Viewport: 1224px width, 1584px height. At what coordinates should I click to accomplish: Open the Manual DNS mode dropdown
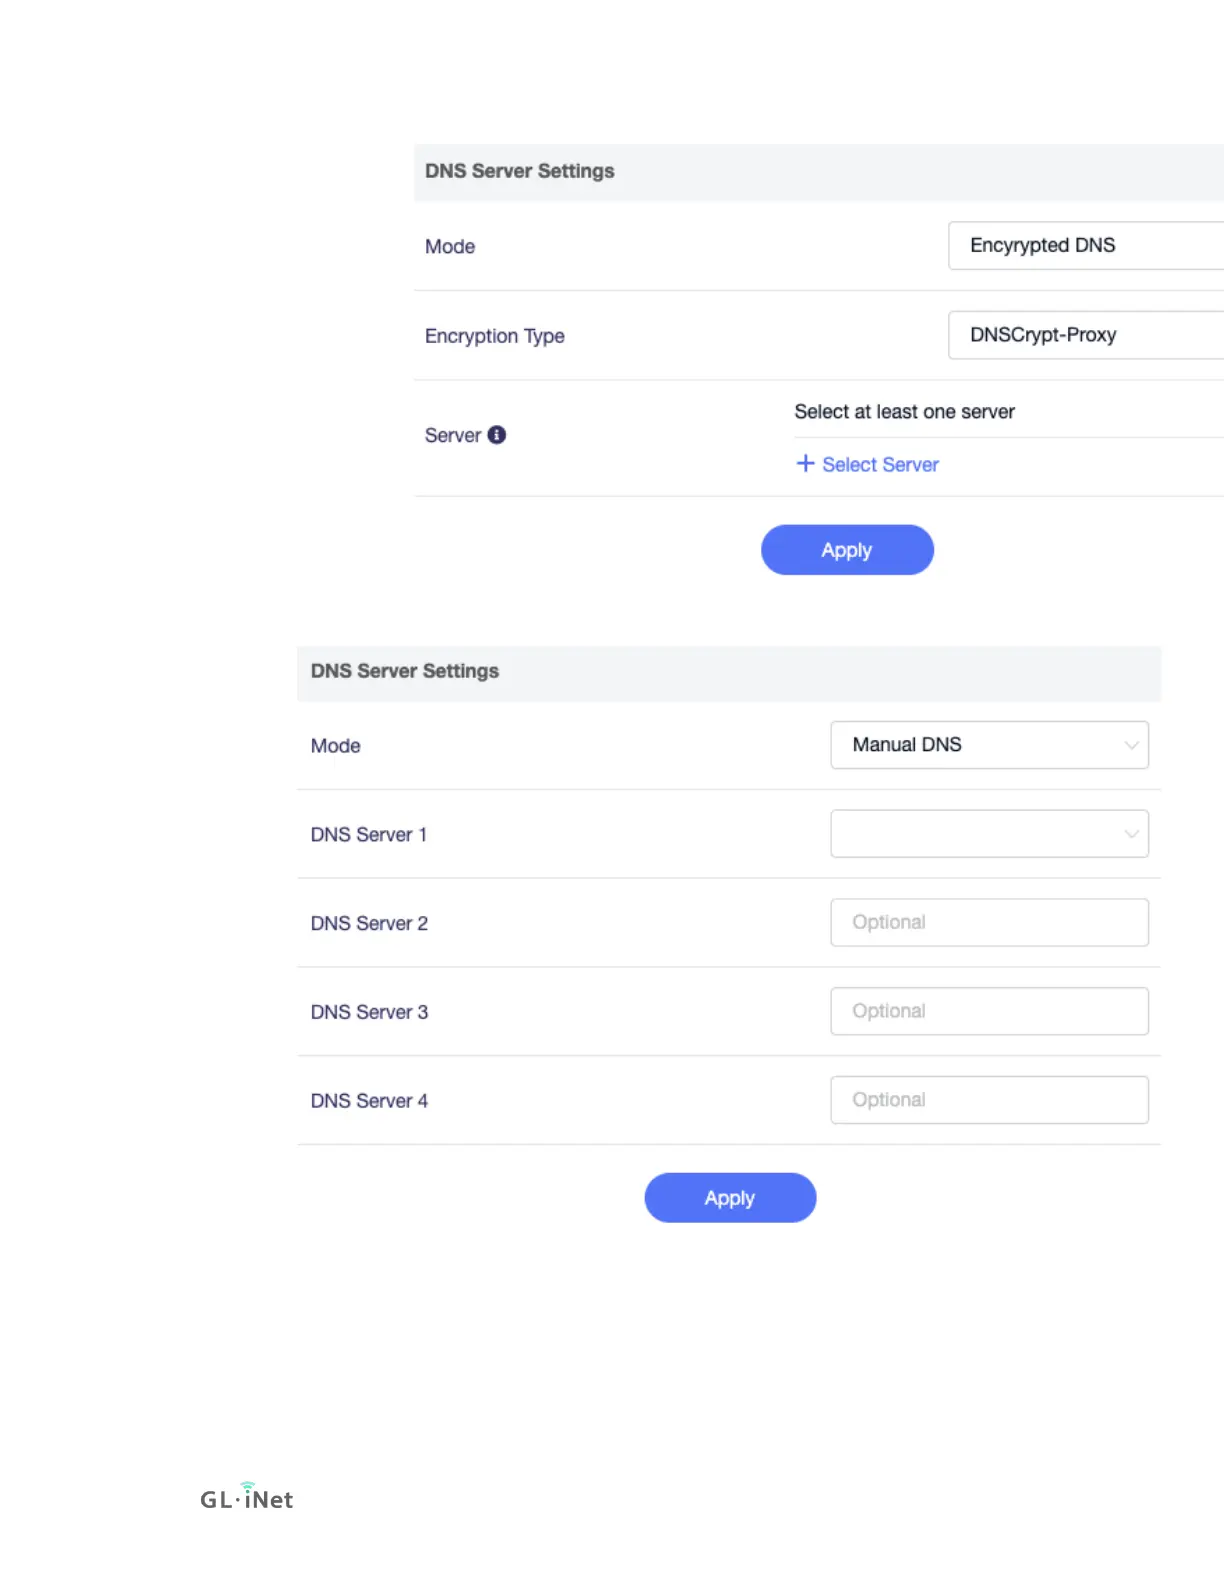pyautogui.click(x=989, y=745)
